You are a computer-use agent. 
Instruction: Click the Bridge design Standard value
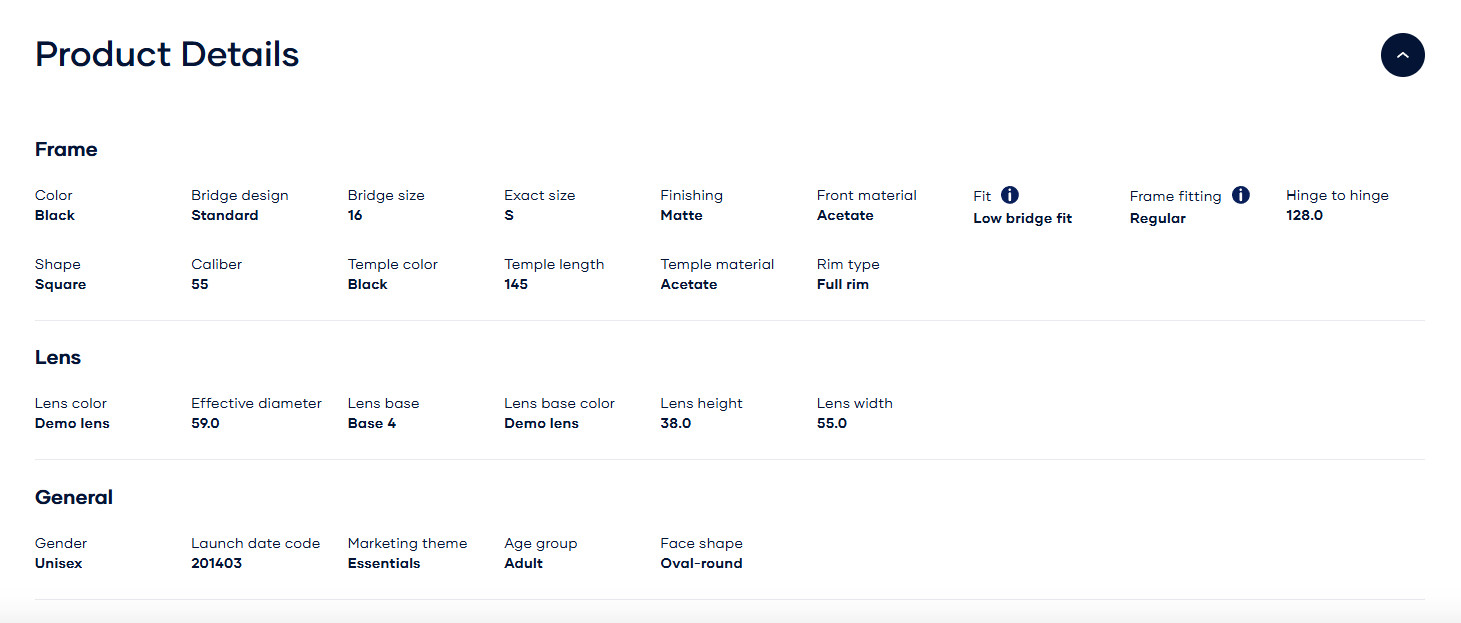[225, 215]
